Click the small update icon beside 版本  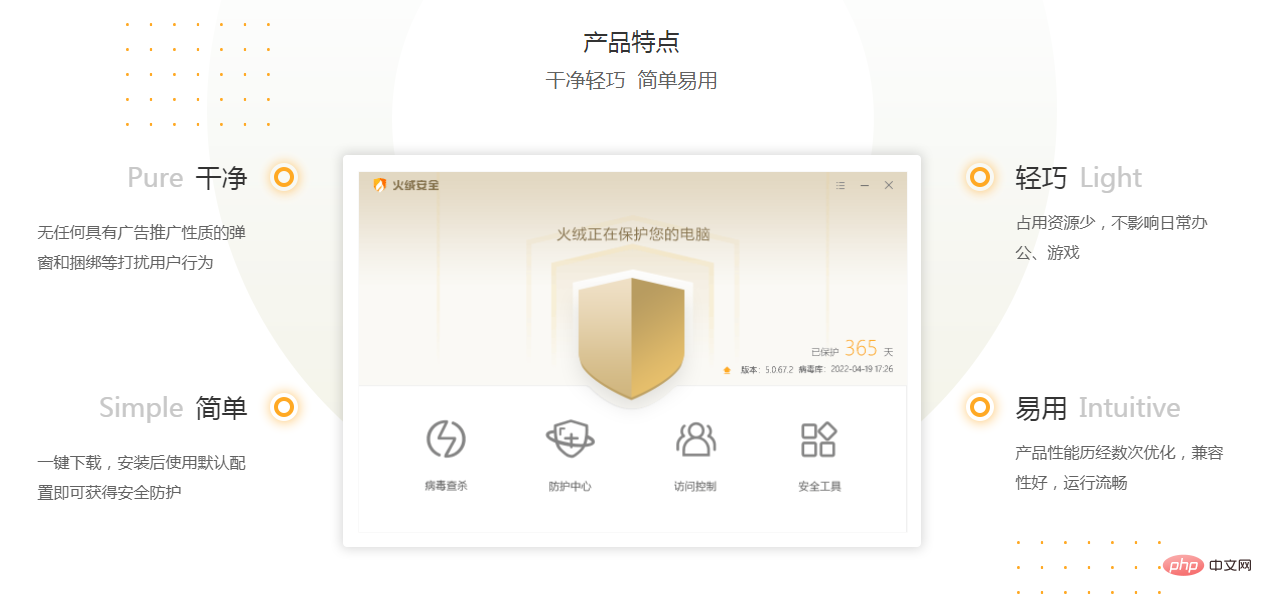[x=727, y=370]
